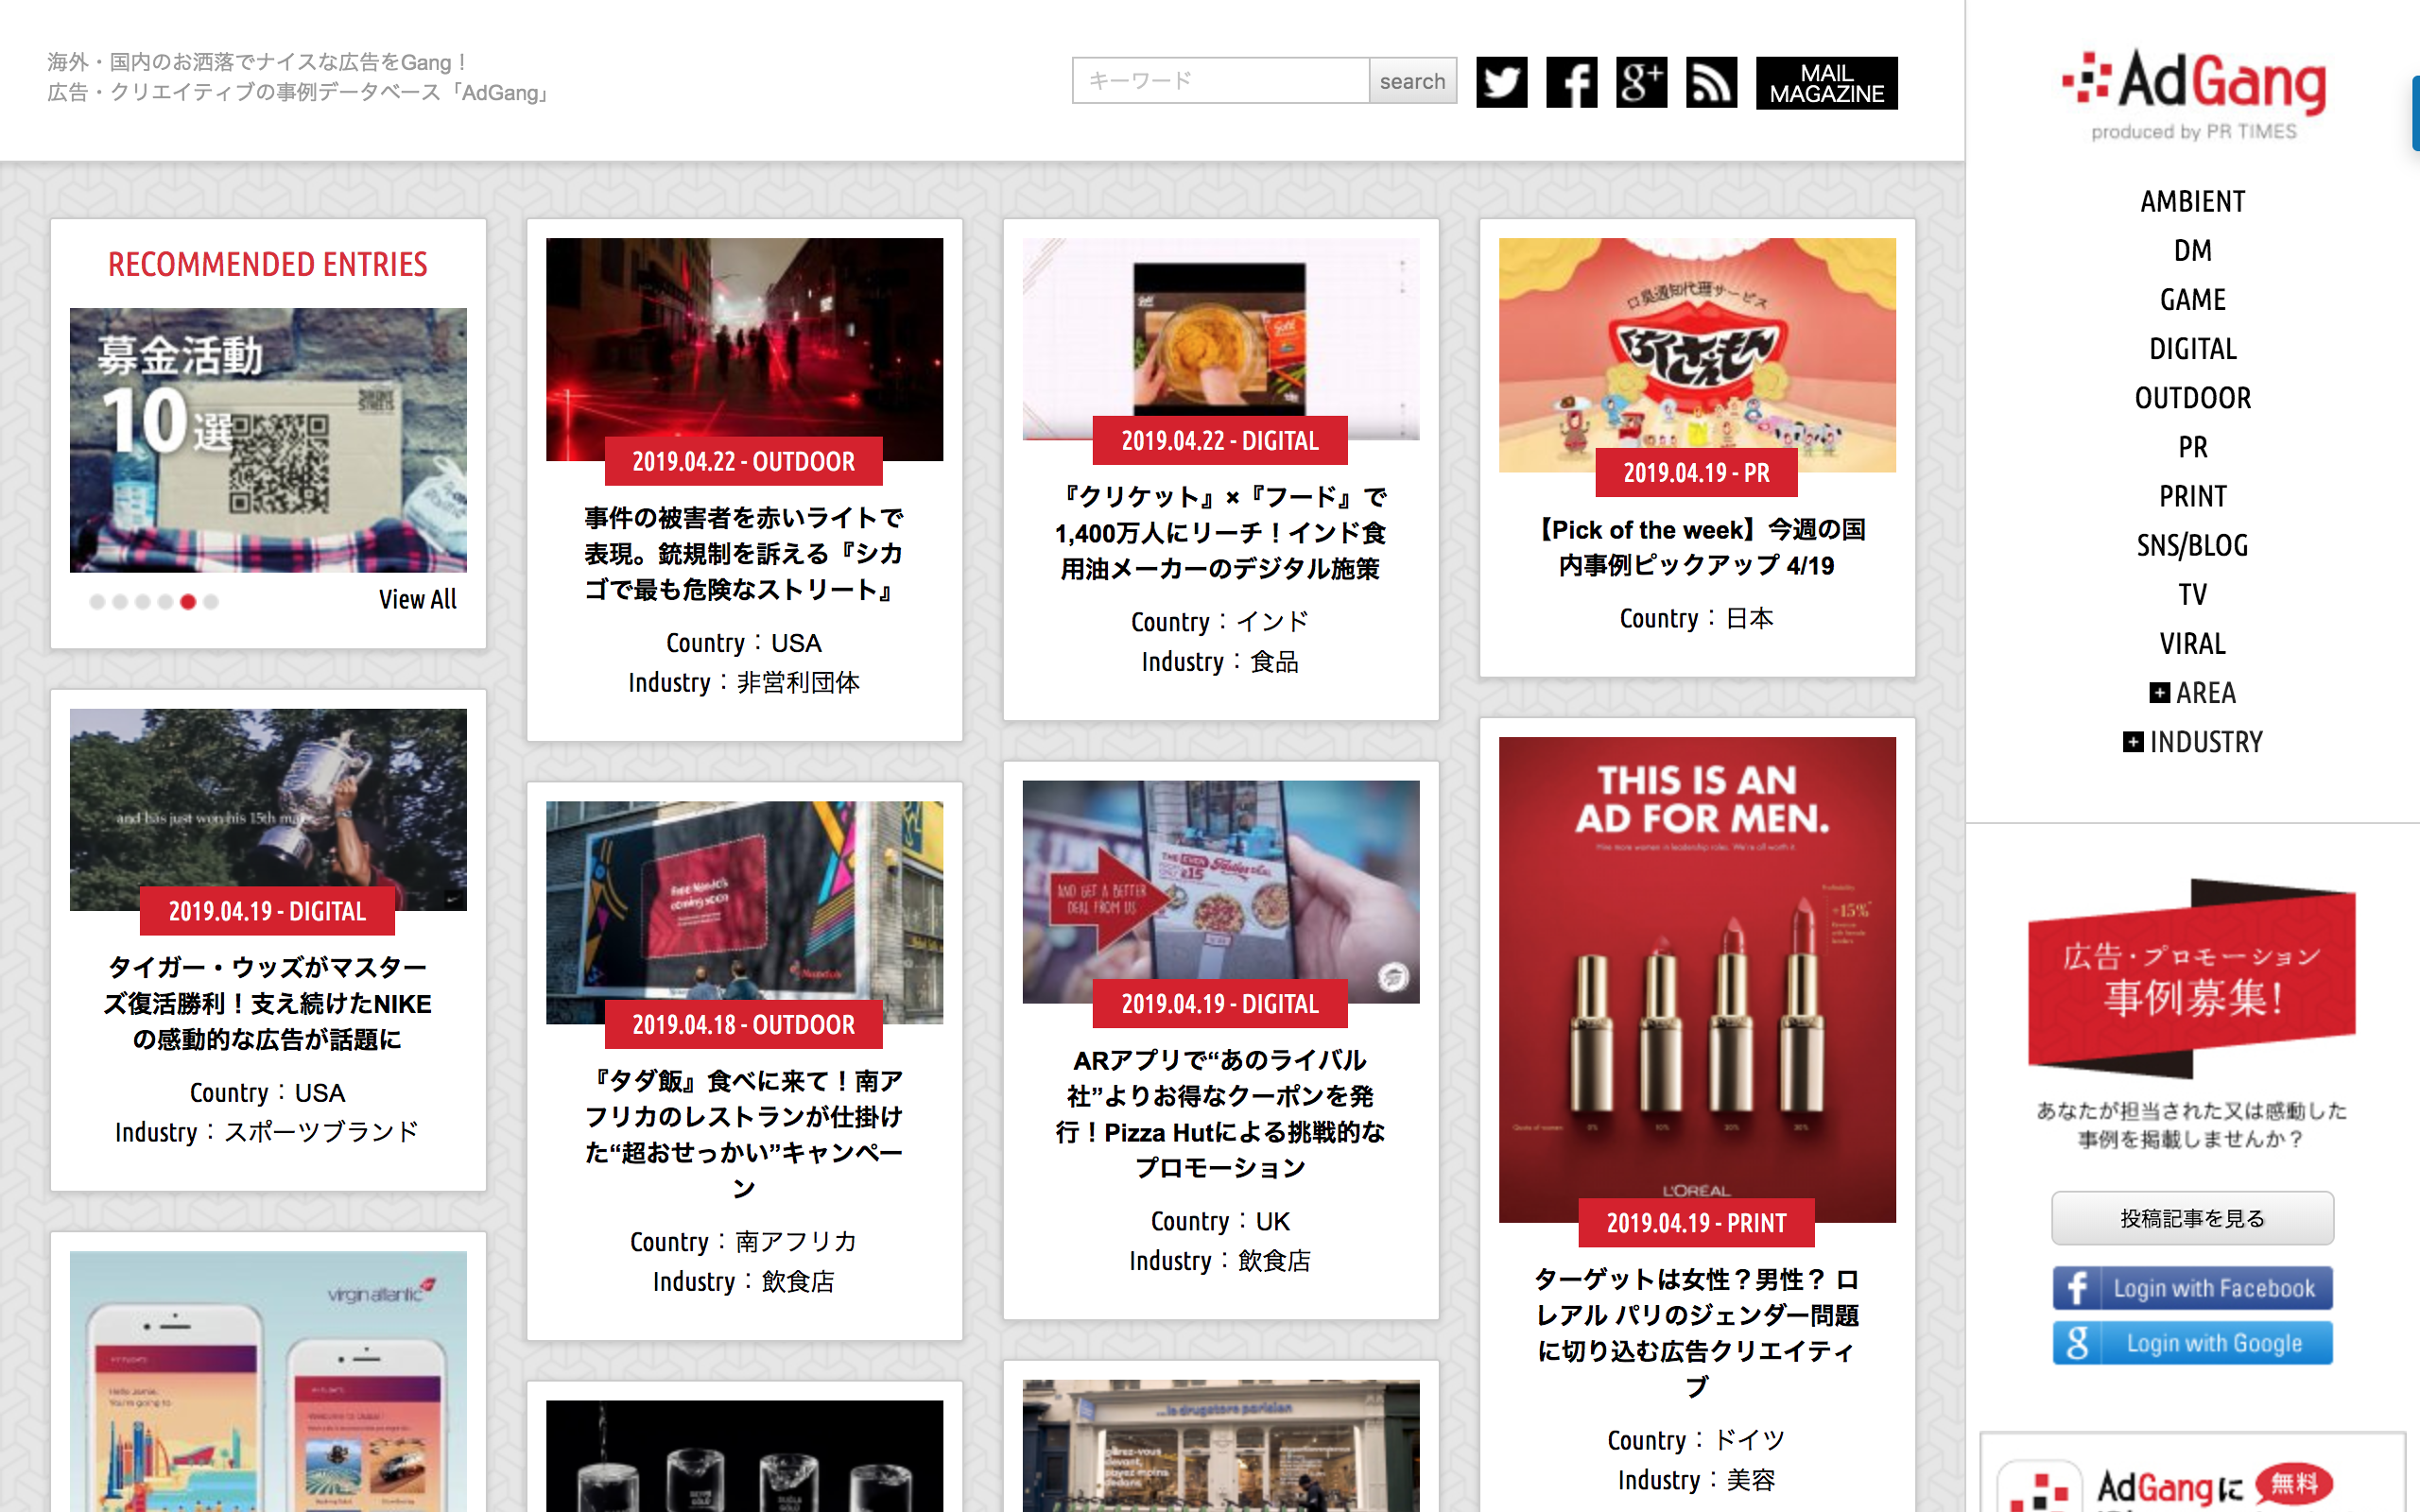This screenshot has width=2420, height=1512.
Task: Open the Twitter icon in header
Action: click(x=1501, y=82)
